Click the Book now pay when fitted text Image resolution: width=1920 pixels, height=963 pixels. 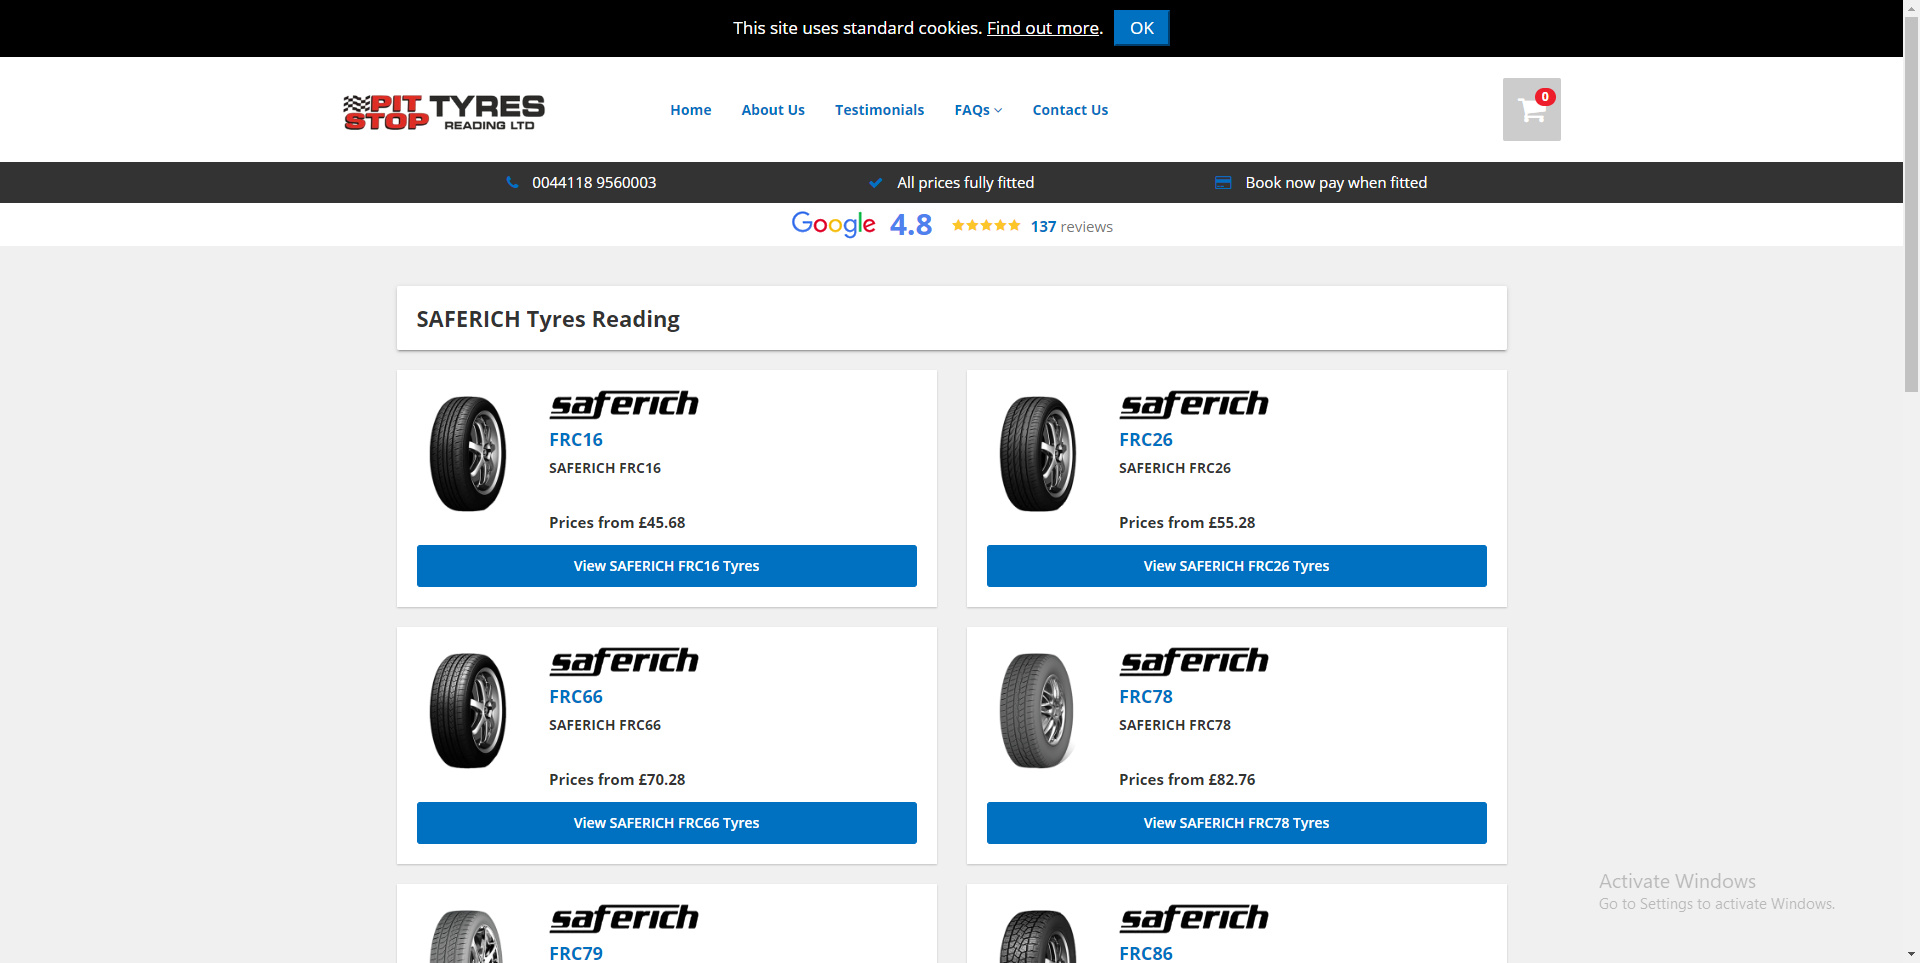click(x=1336, y=182)
